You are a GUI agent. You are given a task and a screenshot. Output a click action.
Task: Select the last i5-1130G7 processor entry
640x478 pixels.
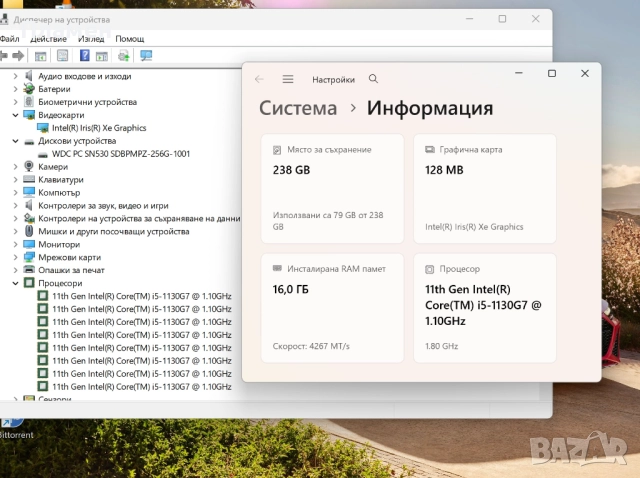click(x=142, y=386)
